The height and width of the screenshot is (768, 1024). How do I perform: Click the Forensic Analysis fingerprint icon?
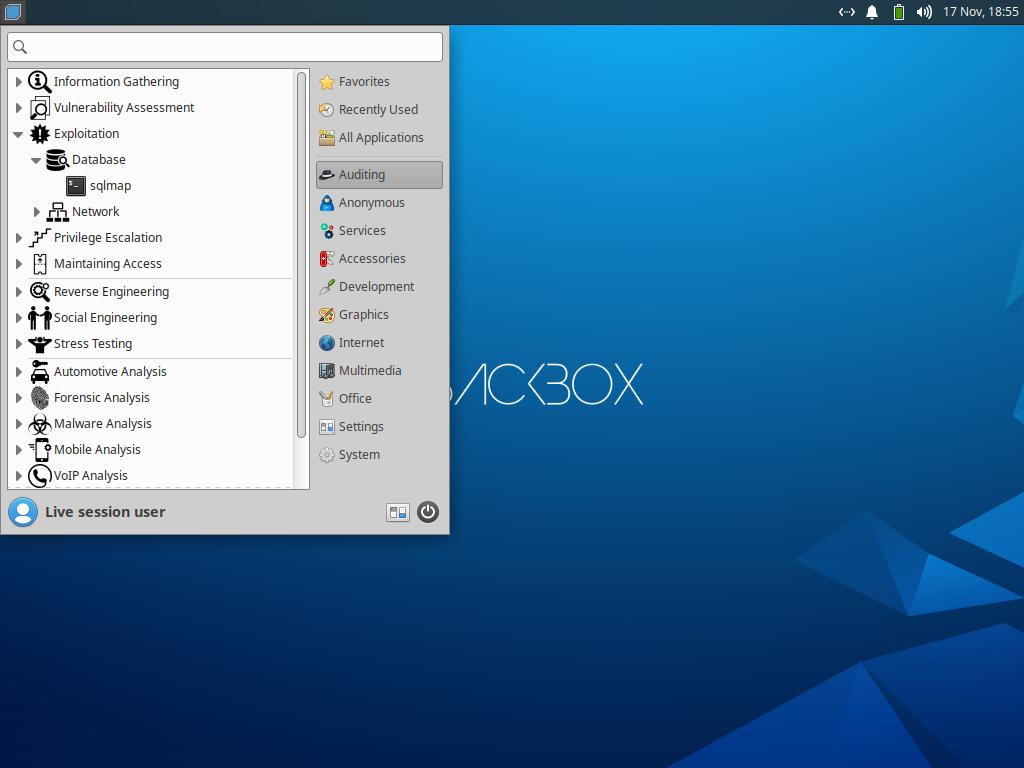(x=39, y=398)
